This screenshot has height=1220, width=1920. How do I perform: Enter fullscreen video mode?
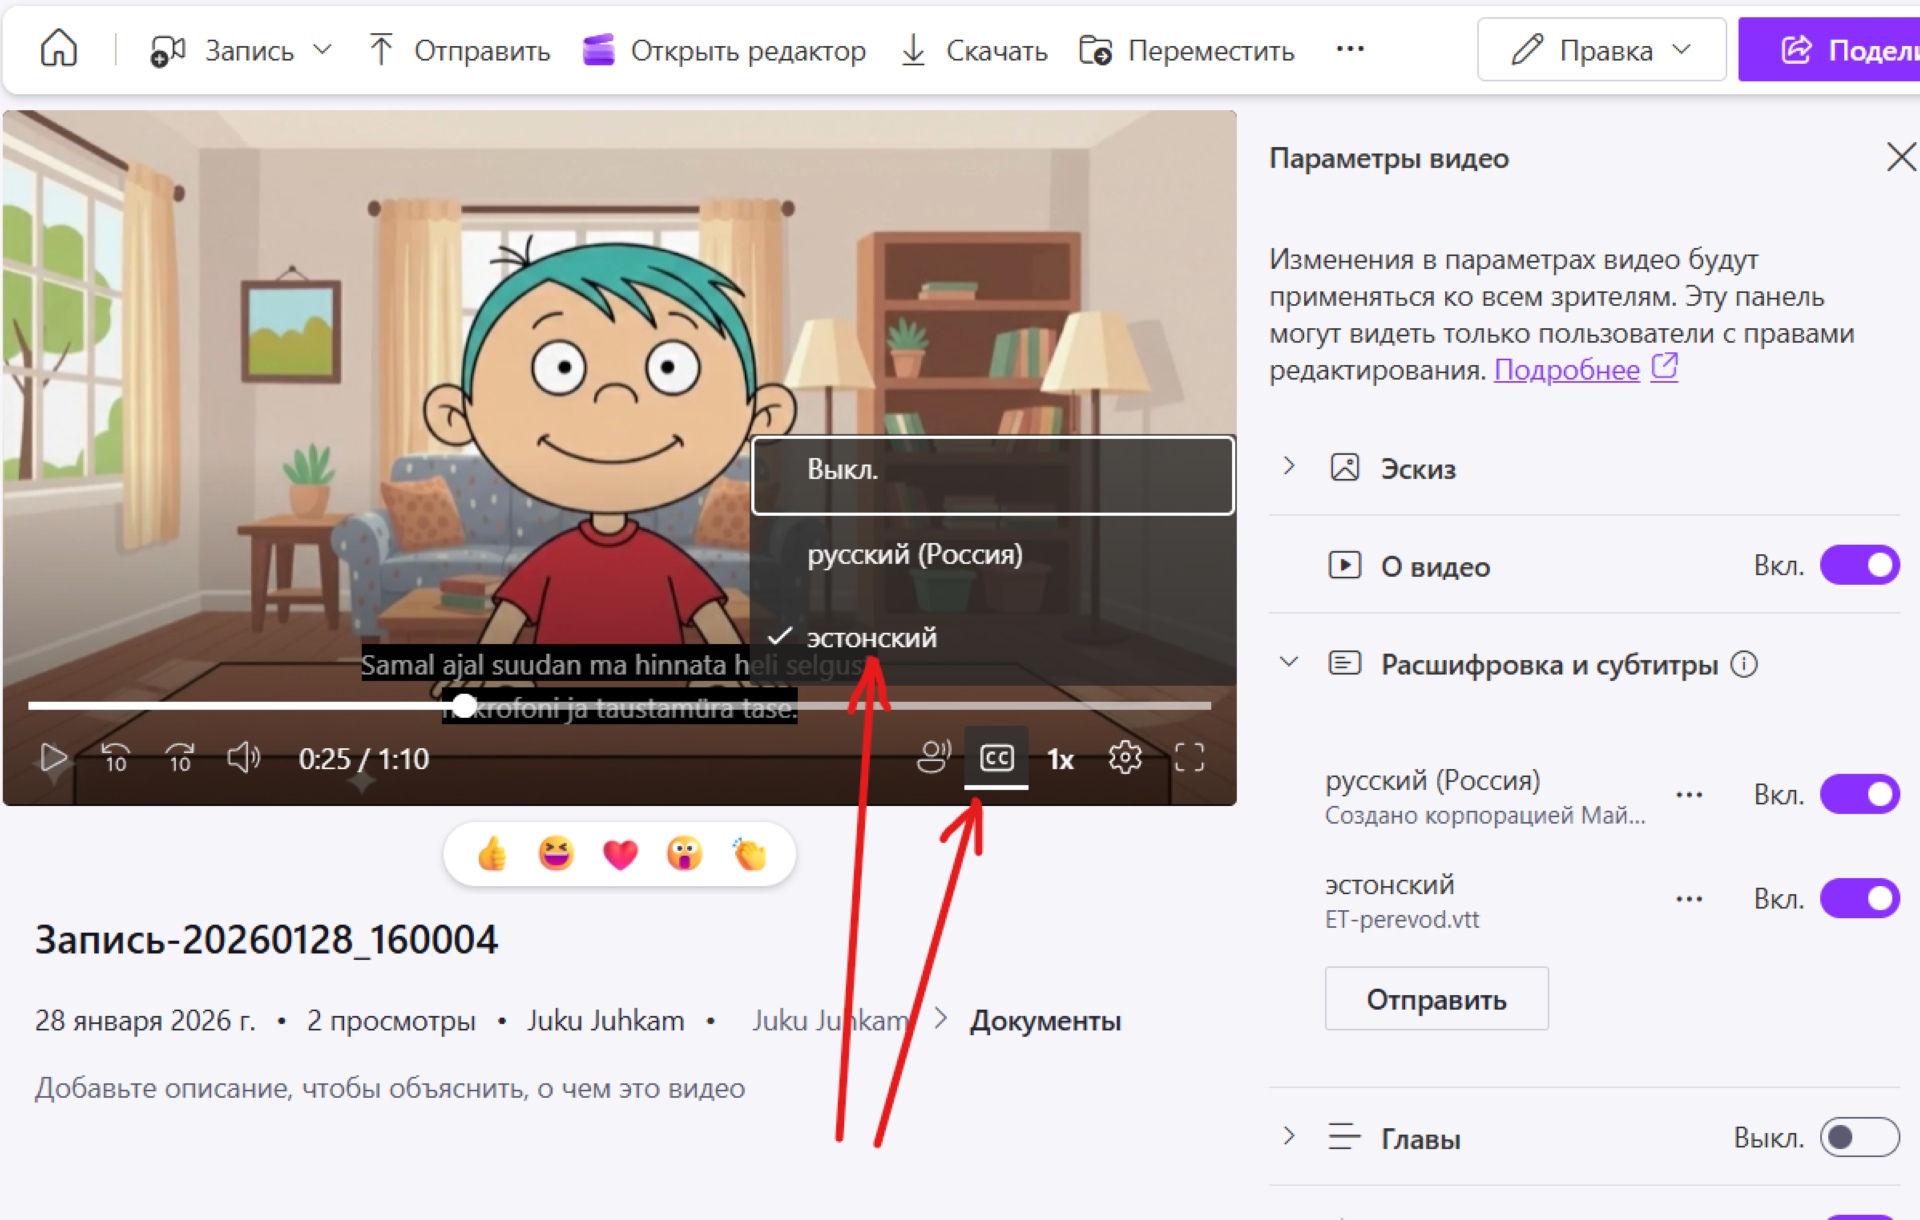point(1189,758)
